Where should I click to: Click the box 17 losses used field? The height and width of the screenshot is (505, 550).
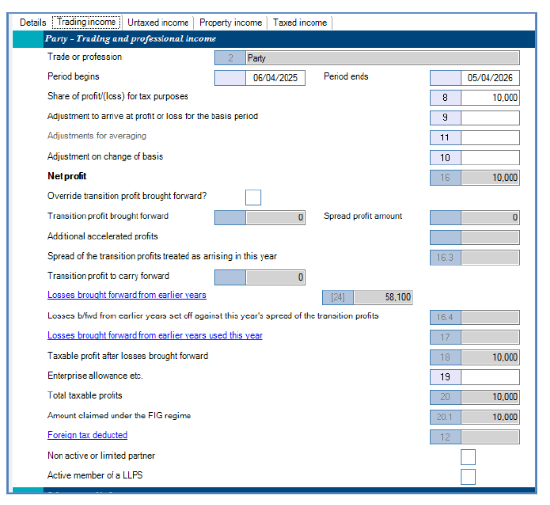(x=490, y=337)
